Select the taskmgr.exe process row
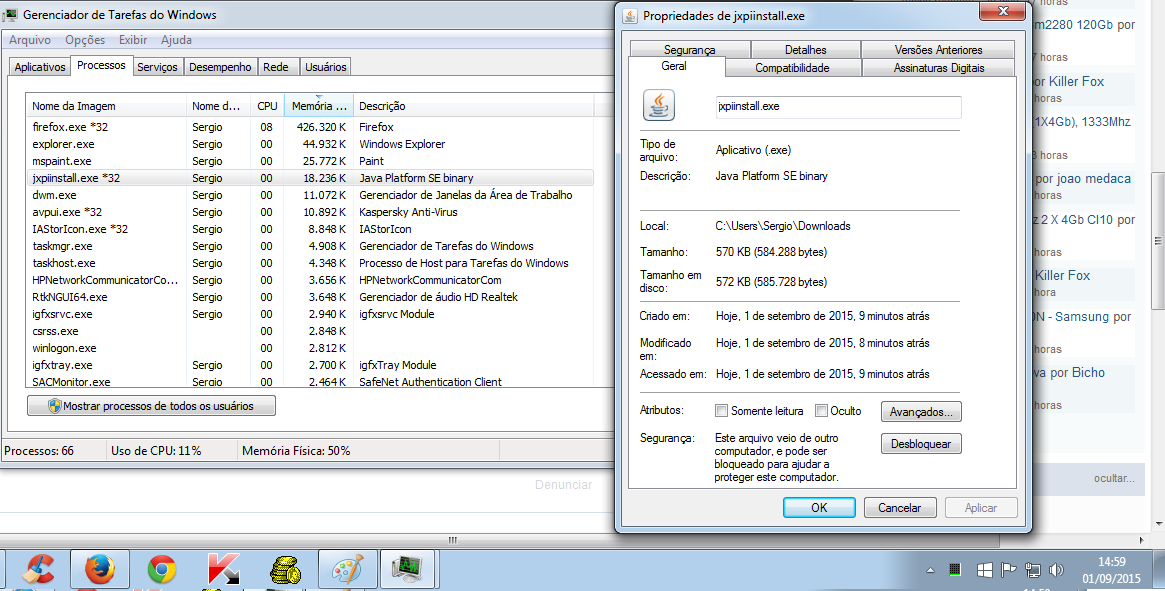Screen dimensions: 1165x591 coord(310,246)
